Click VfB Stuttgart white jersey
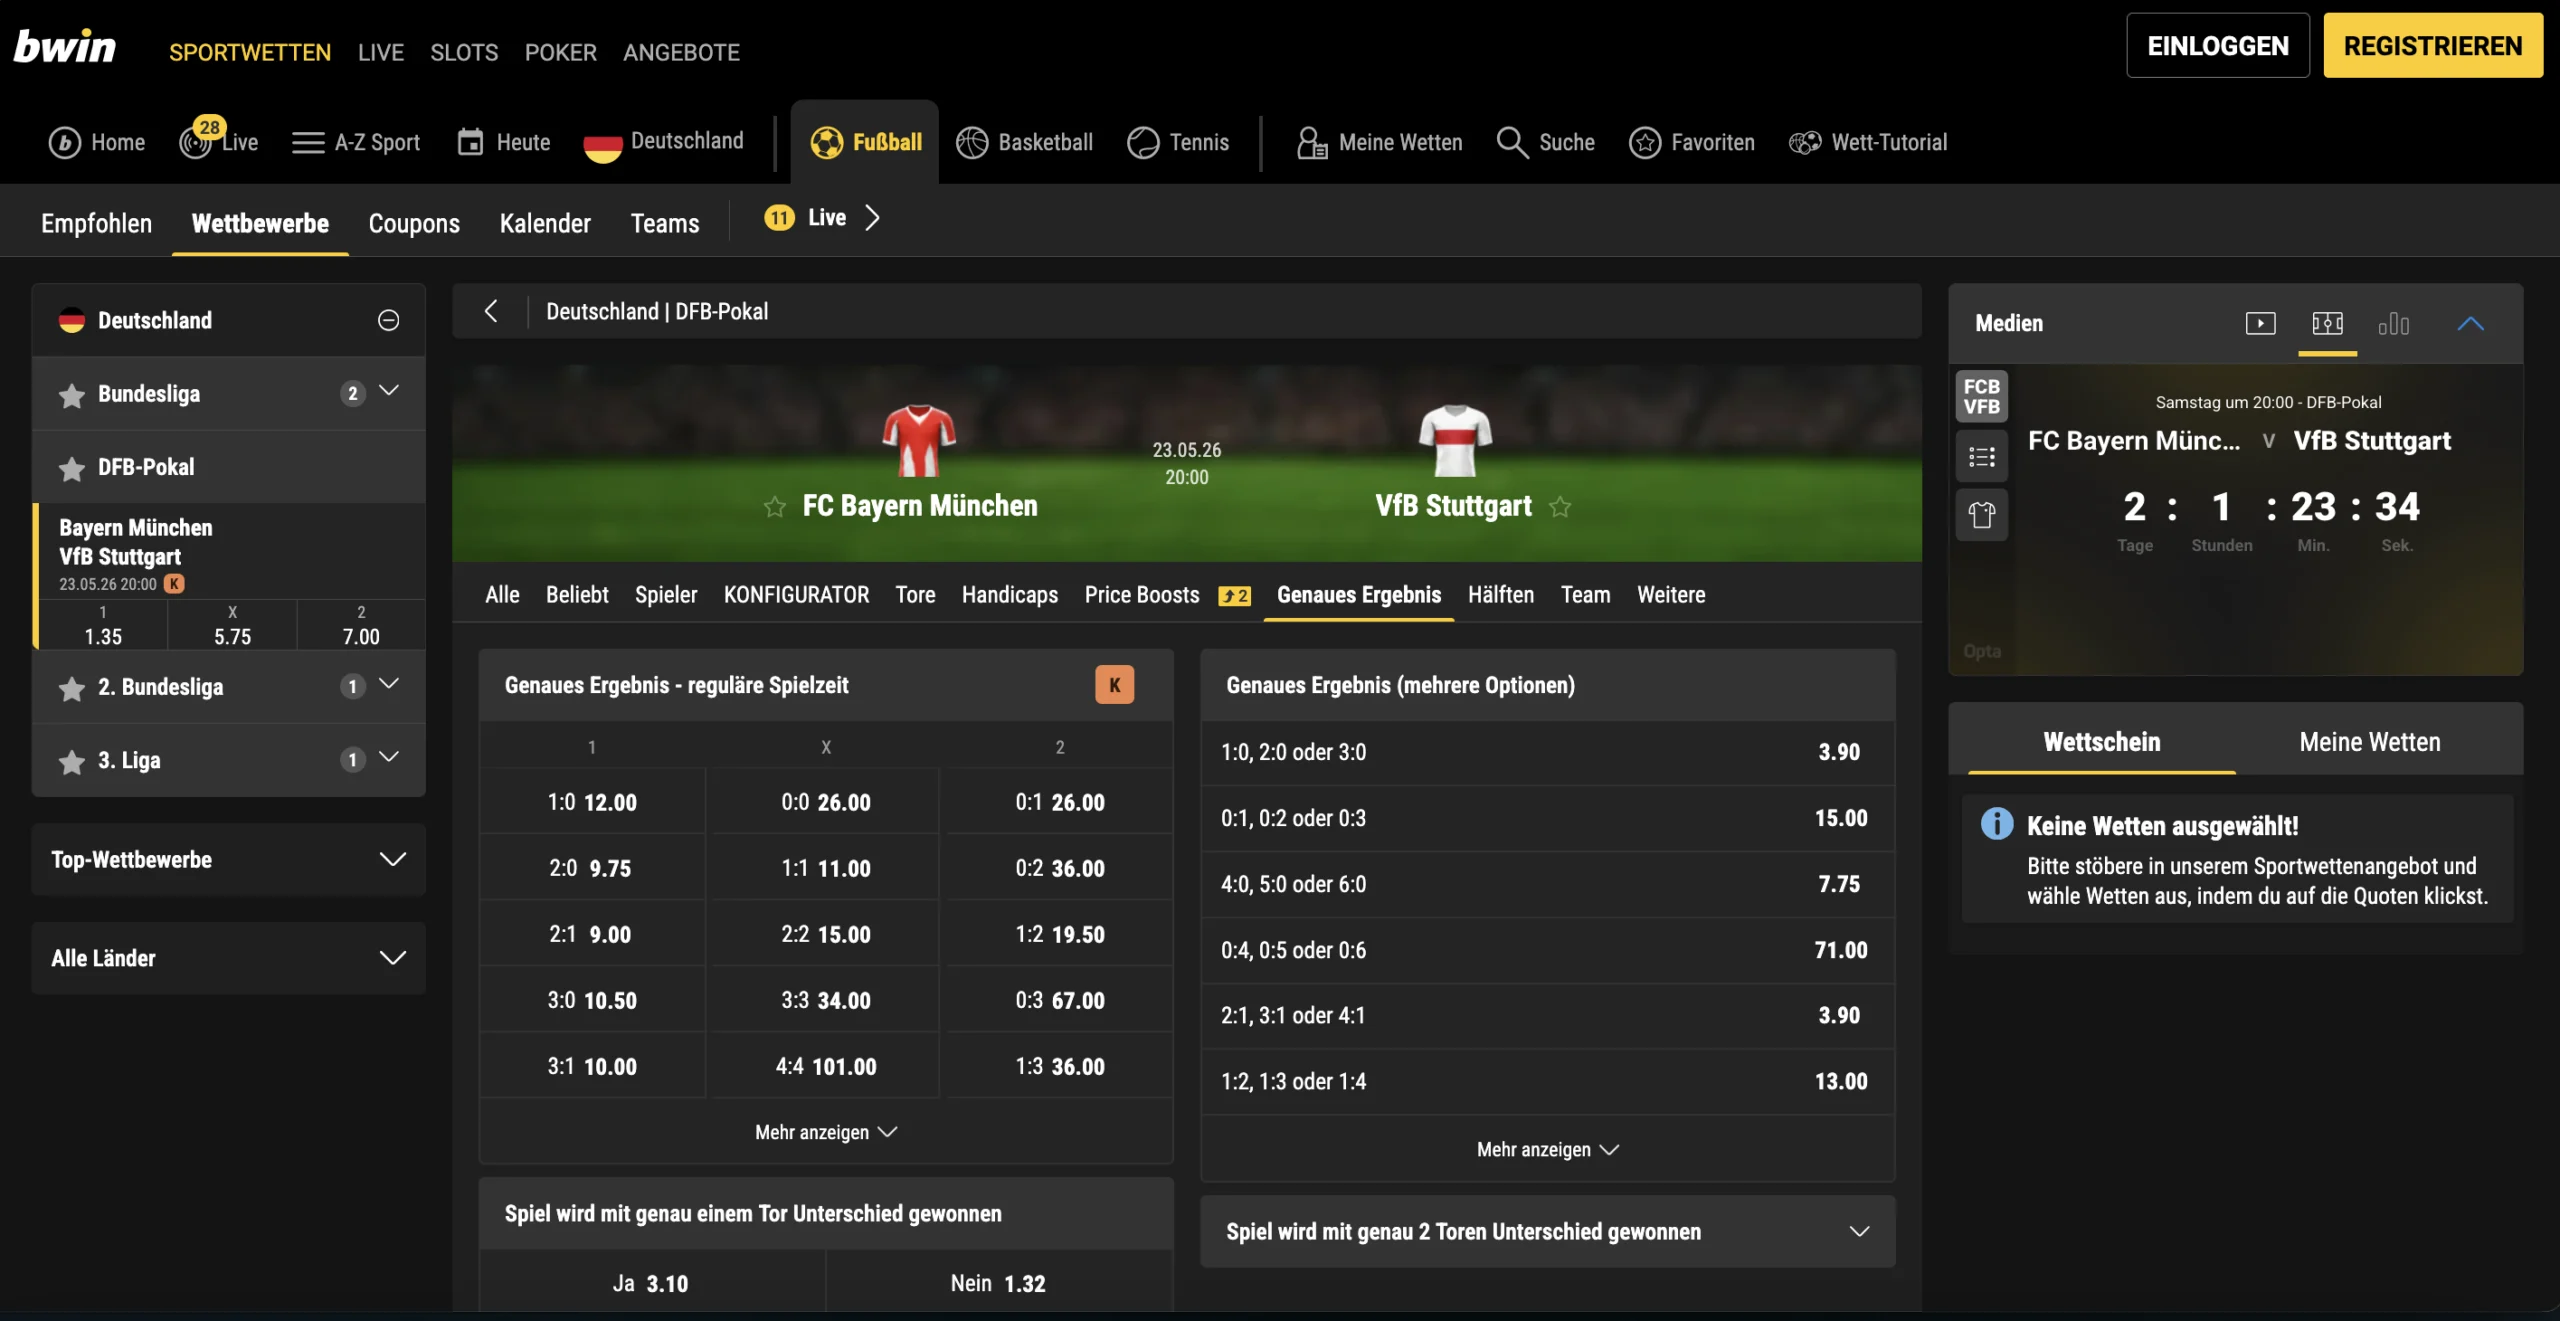 (x=1455, y=440)
